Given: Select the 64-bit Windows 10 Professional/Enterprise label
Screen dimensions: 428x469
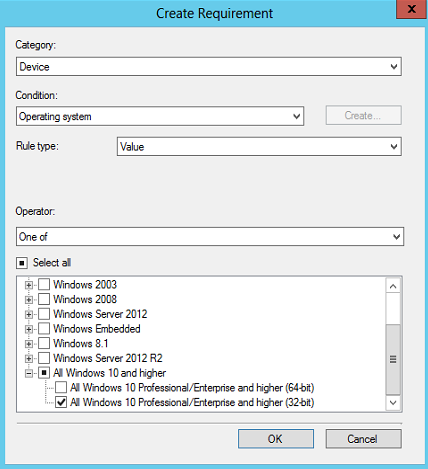Looking at the screenshot, I should click(x=192, y=388).
